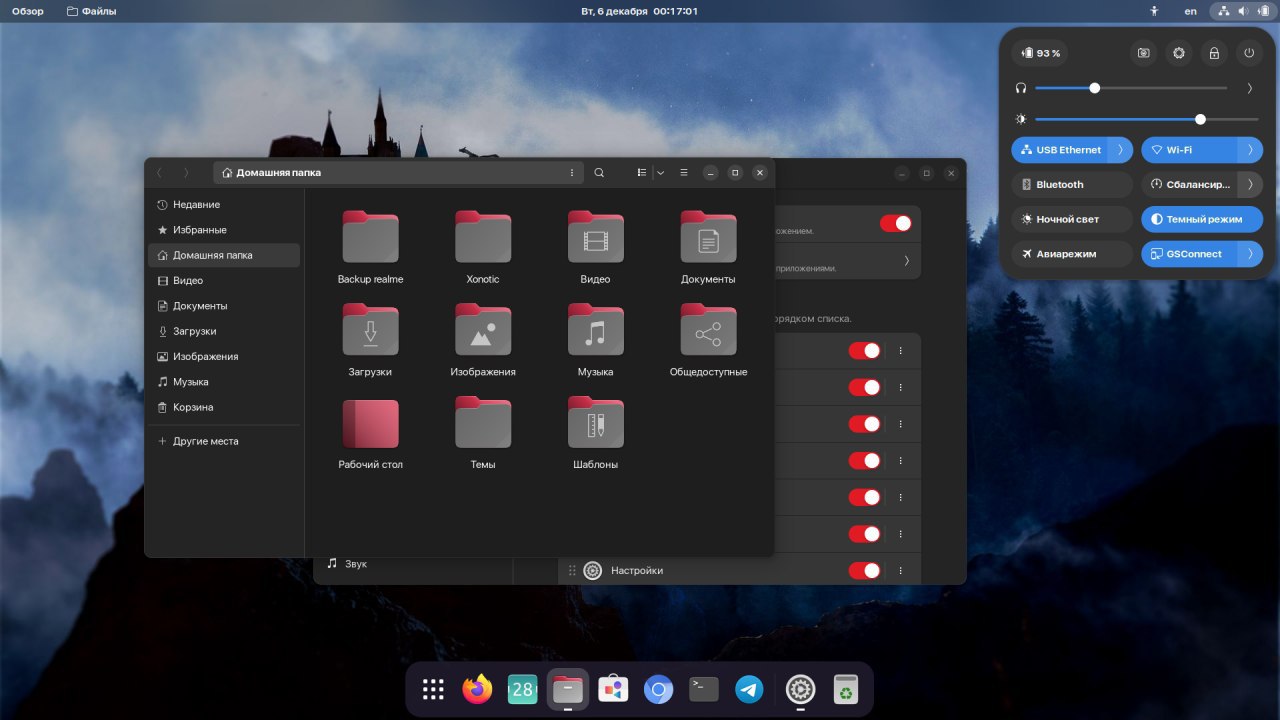This screenshot has height=720, width=1280.
Task: Open Корзина in the Files sidebar
Action: pyautogui.click(x=193, y=407)
